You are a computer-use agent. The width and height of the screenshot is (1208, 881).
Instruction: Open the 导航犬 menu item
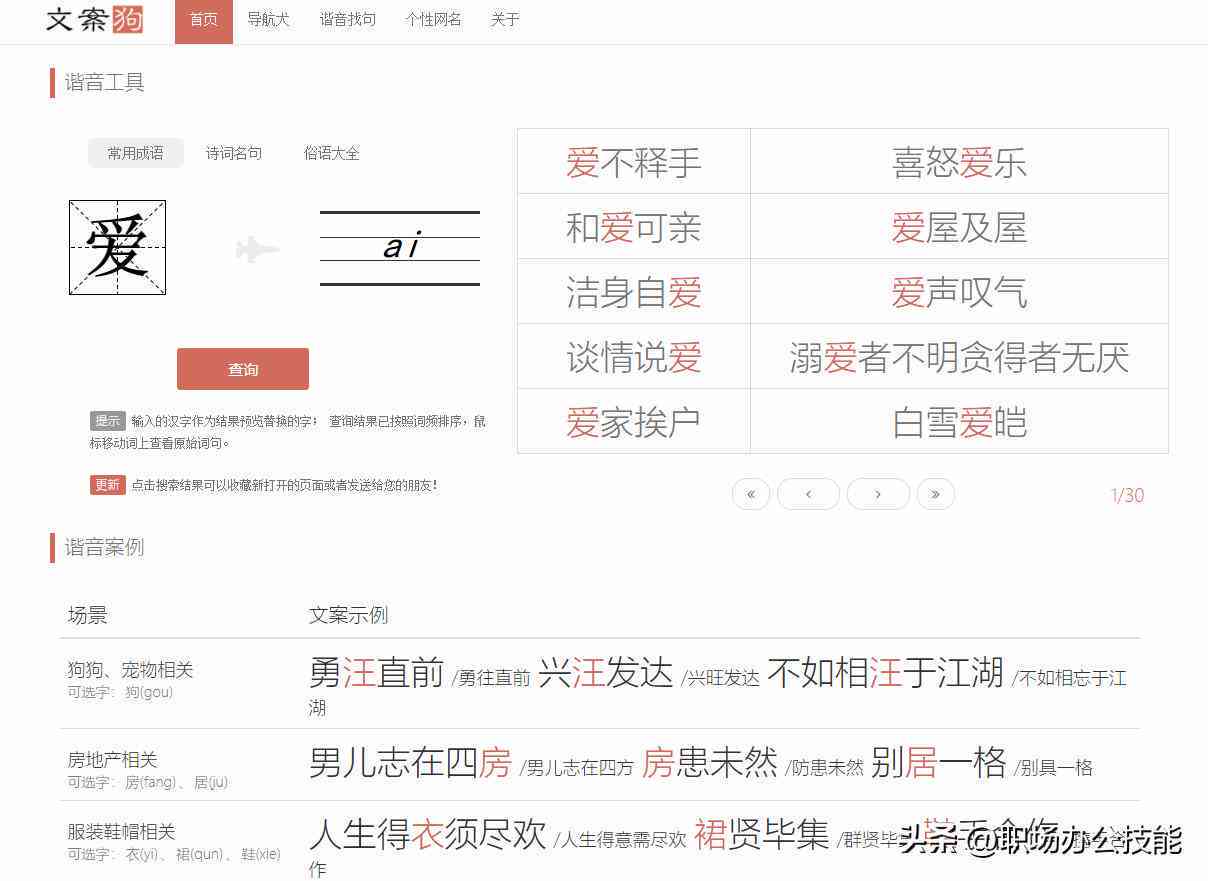(x=268, y=19)
